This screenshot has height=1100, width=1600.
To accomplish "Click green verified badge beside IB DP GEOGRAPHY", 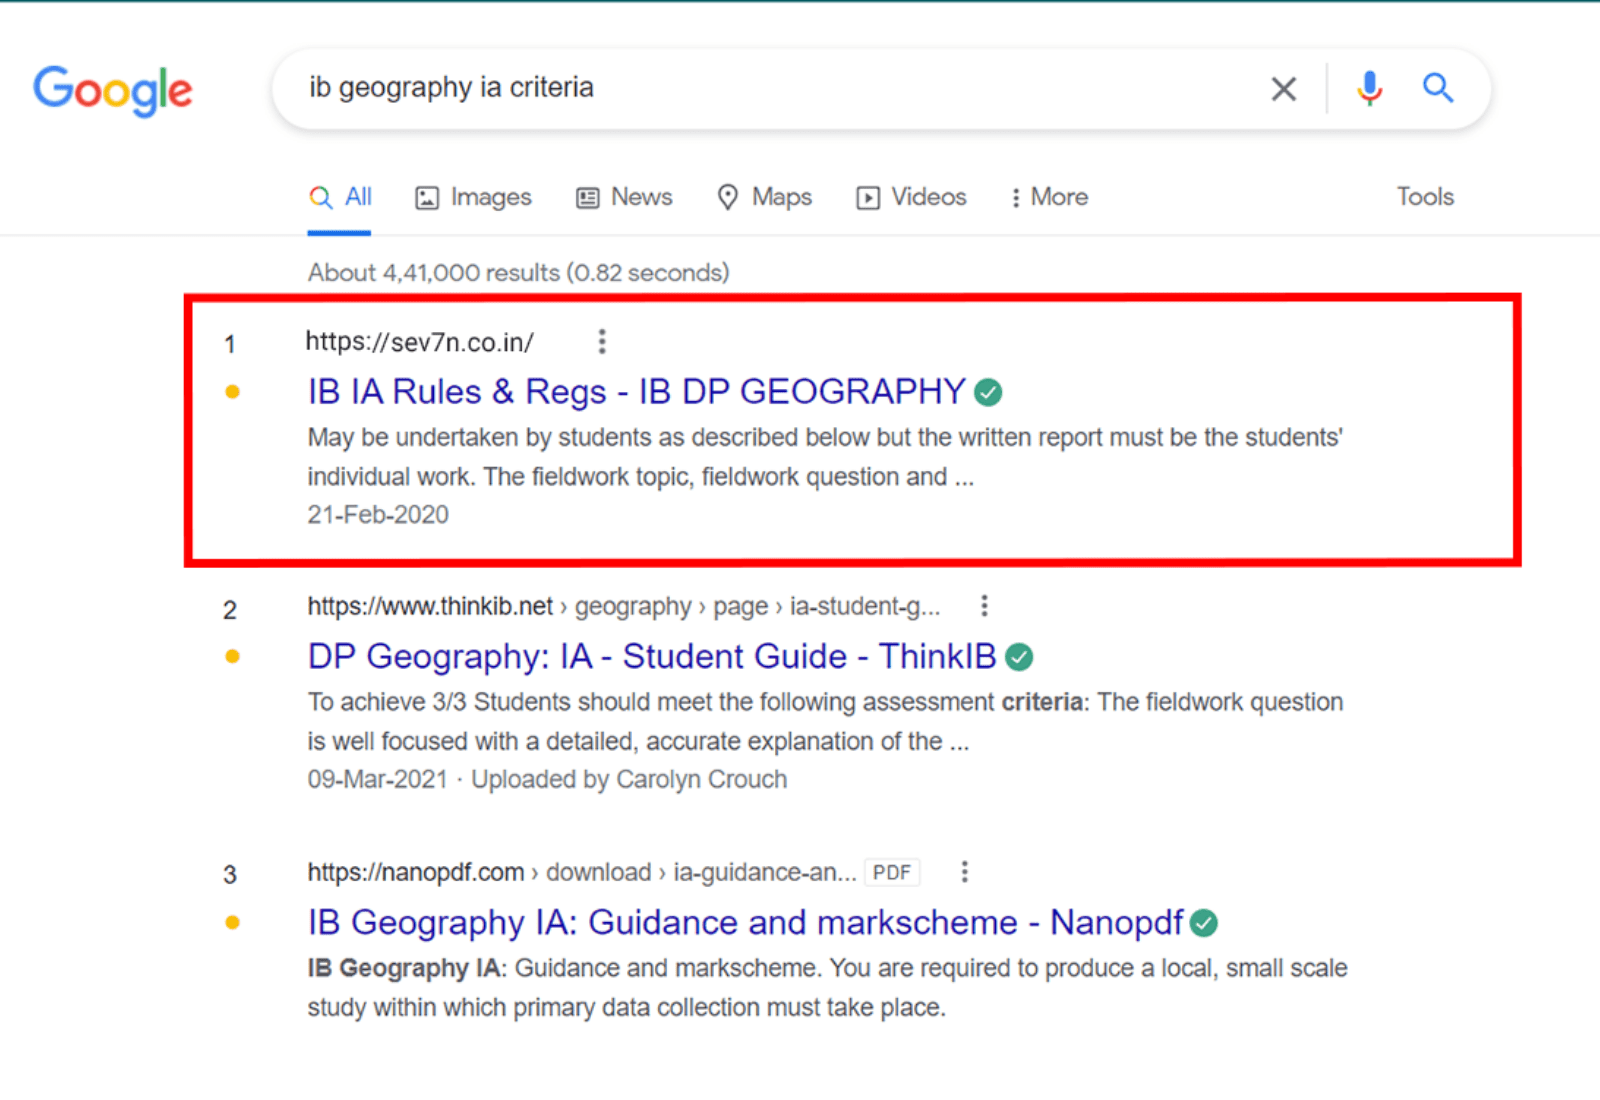I will [x=988, y=393].
